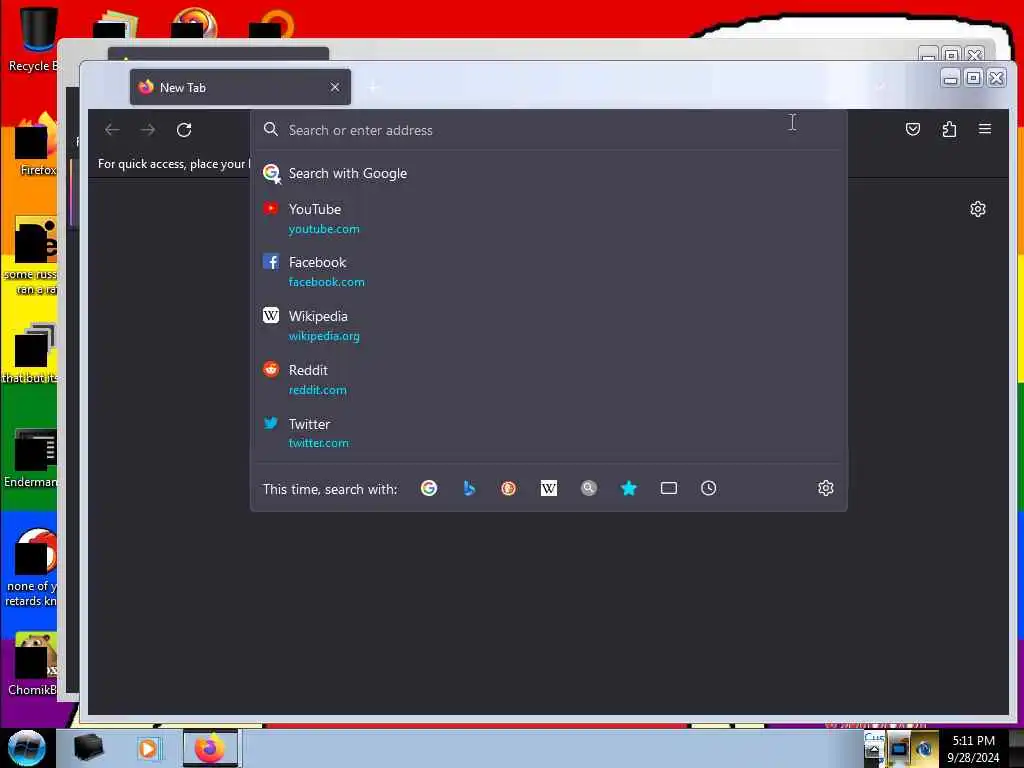
Task: Launch Windows Media Player from taskbar
Action: click(x=148, y=748)
